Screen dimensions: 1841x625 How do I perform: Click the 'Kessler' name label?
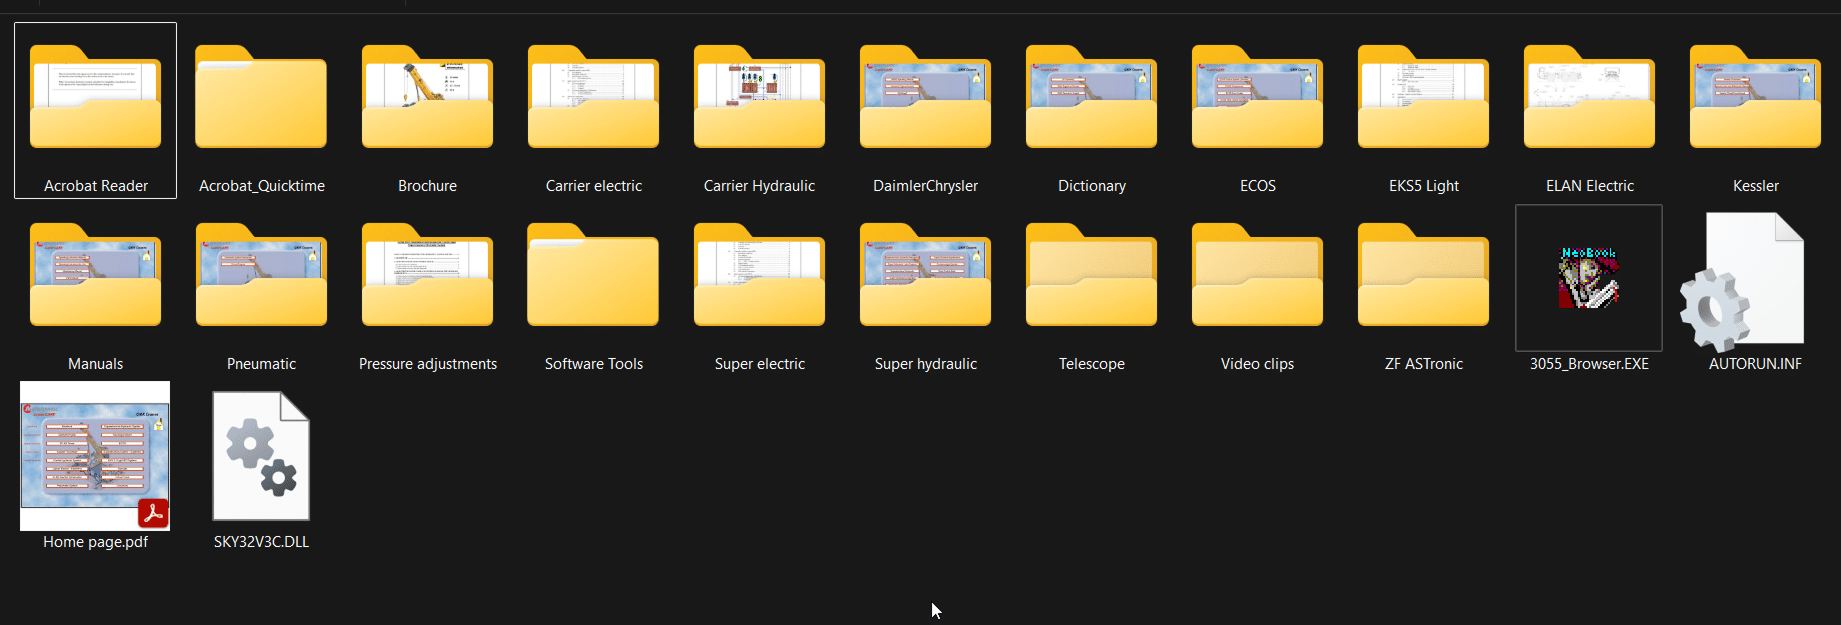pos(1756,186)
